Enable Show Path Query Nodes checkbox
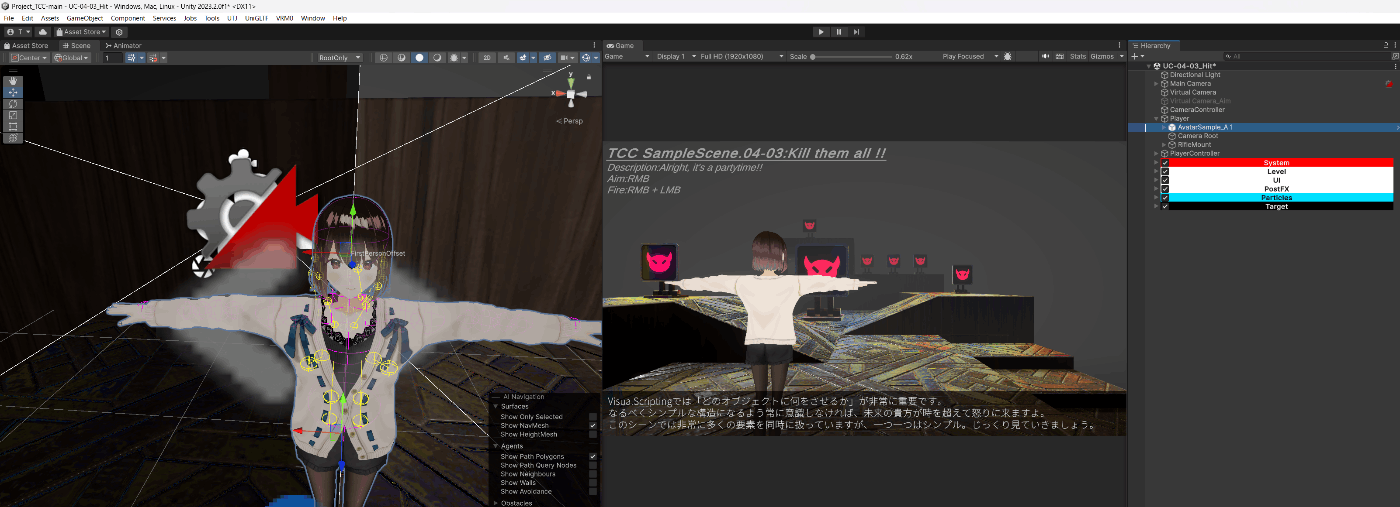The height and width of the screenshot is (507, 1400). coord(593,465)
